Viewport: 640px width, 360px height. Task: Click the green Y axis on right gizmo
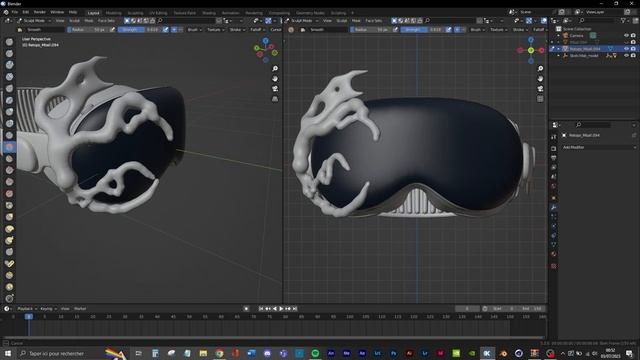pyautogui.click(x=531, y=50)
